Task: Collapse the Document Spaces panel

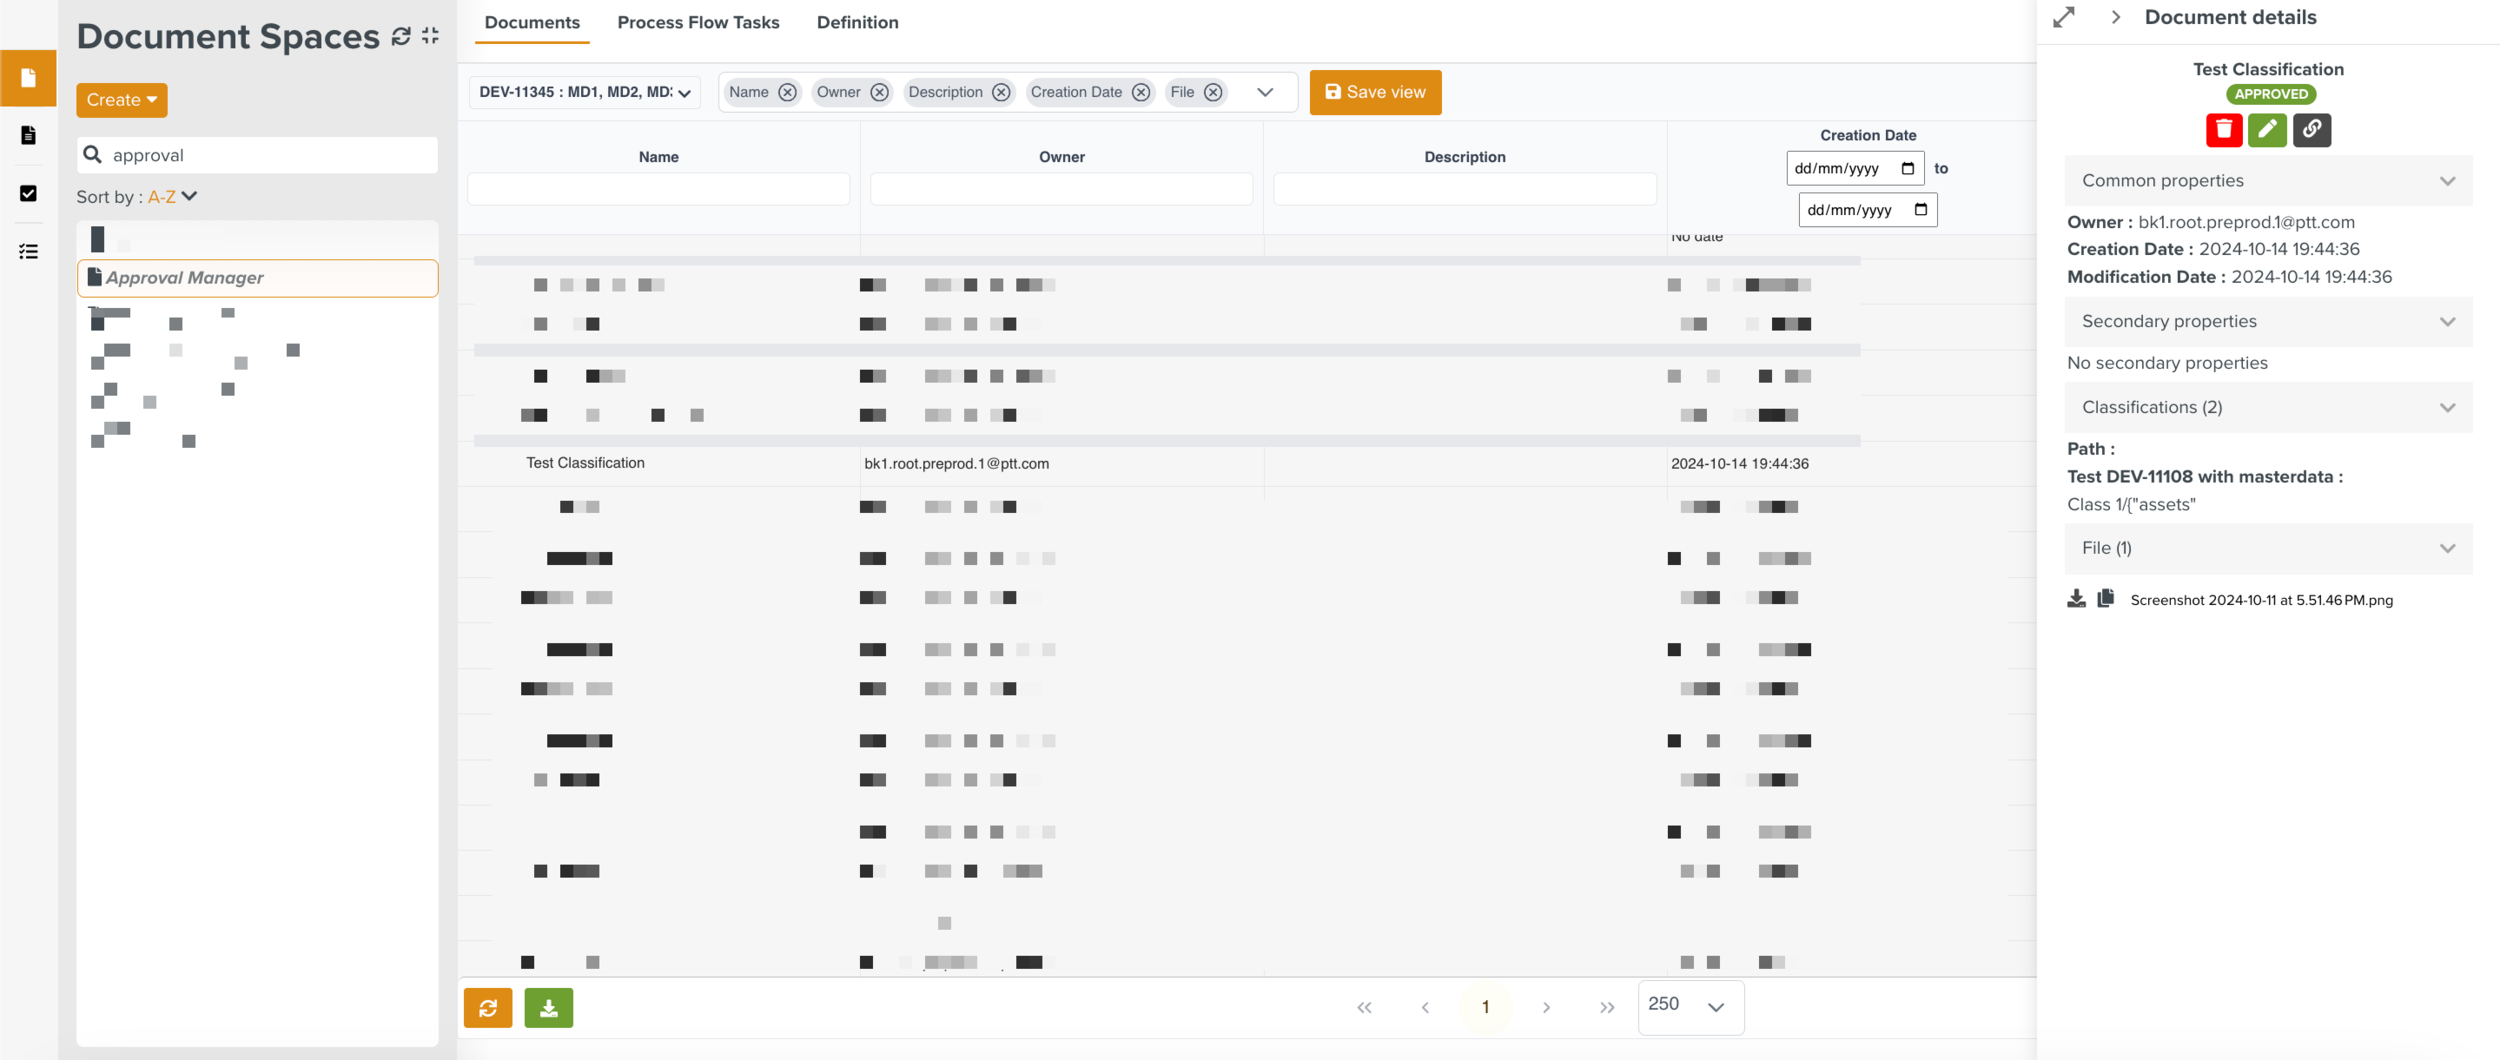Action: [431, 36]
